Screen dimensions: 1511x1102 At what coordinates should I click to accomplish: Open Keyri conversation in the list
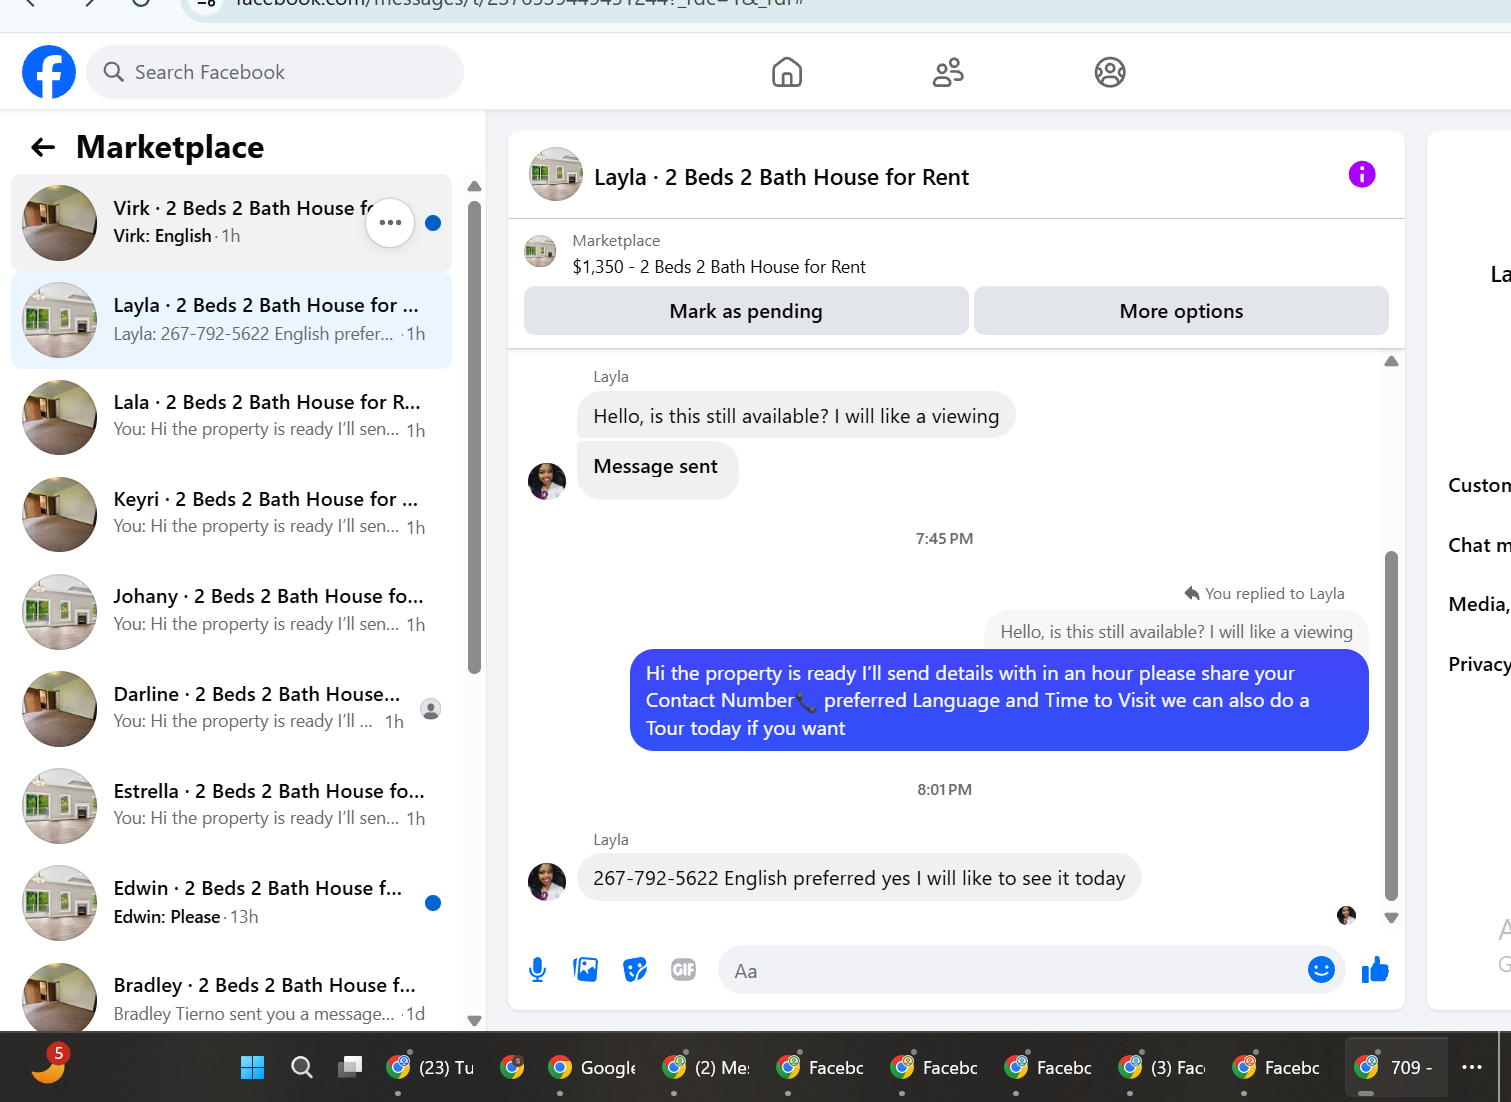231,514
